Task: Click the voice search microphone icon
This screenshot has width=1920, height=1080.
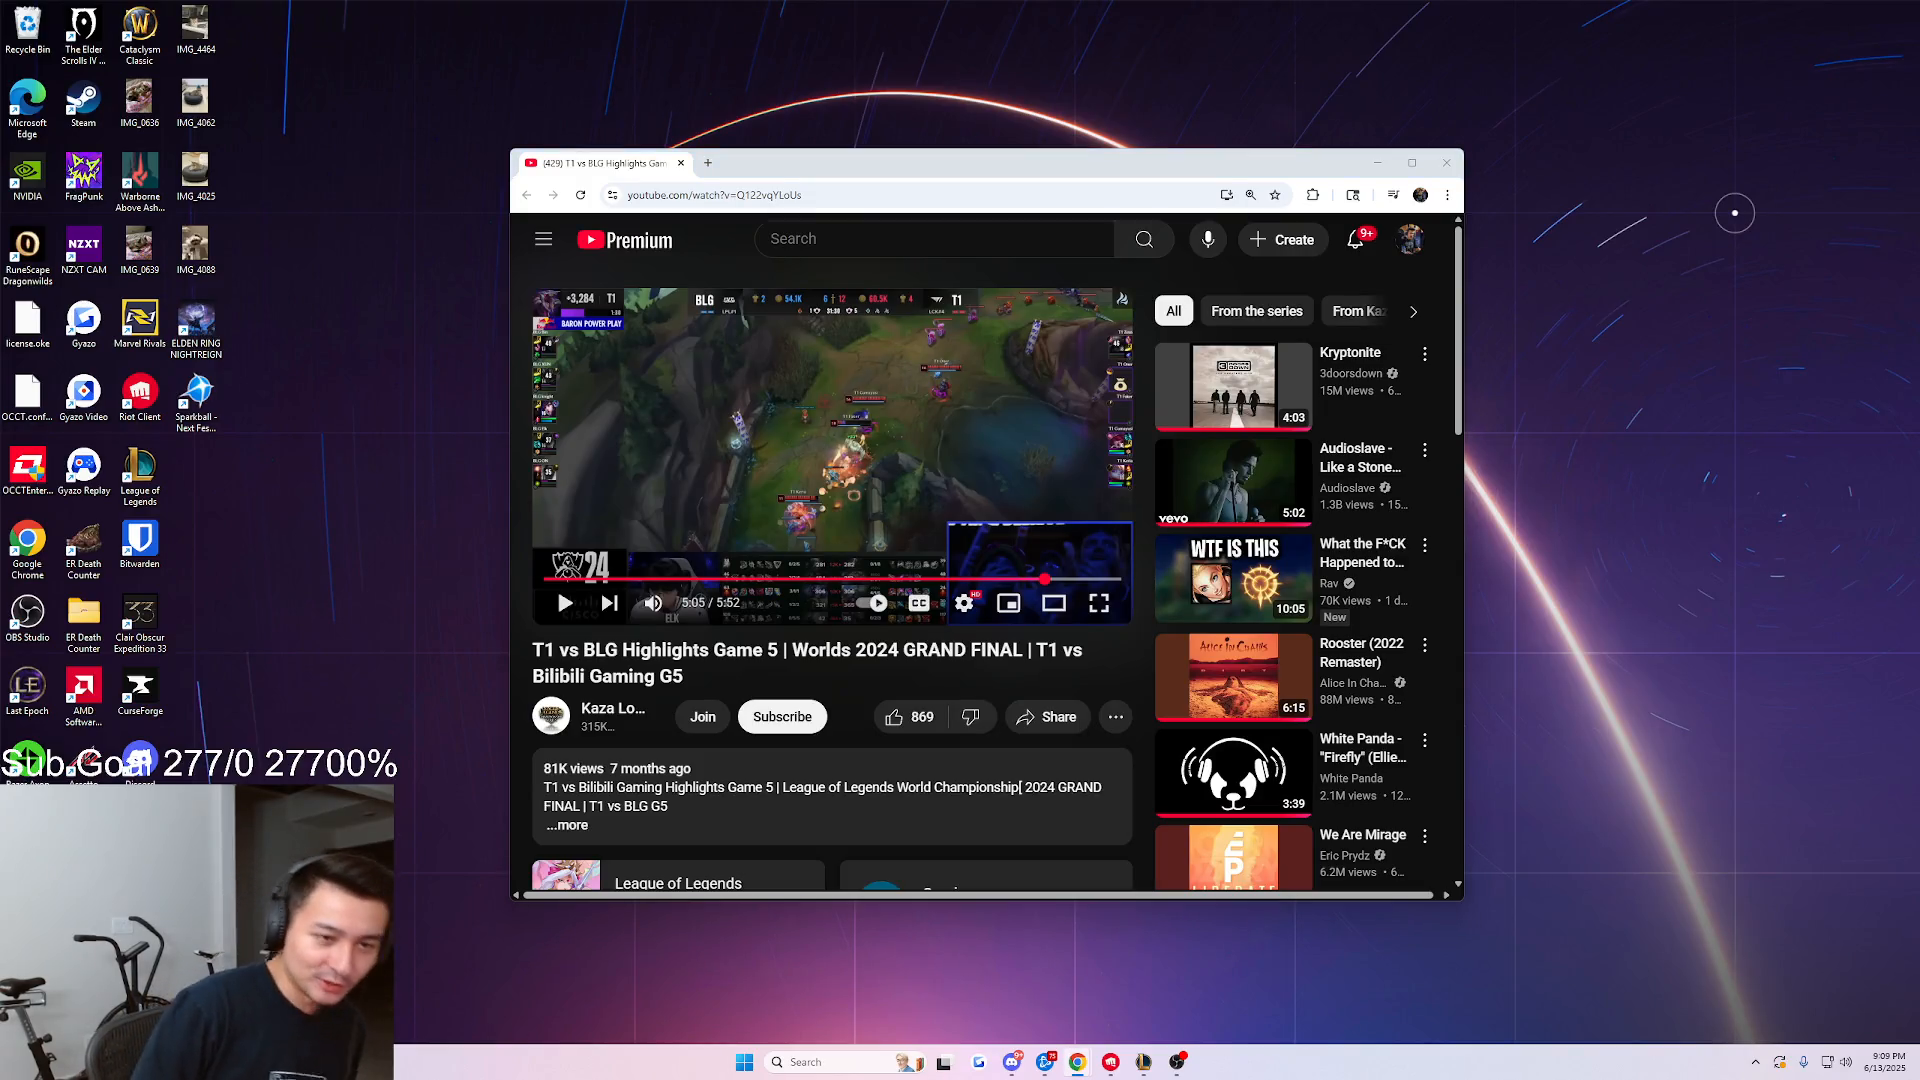Action: (x=1207, y=239)
